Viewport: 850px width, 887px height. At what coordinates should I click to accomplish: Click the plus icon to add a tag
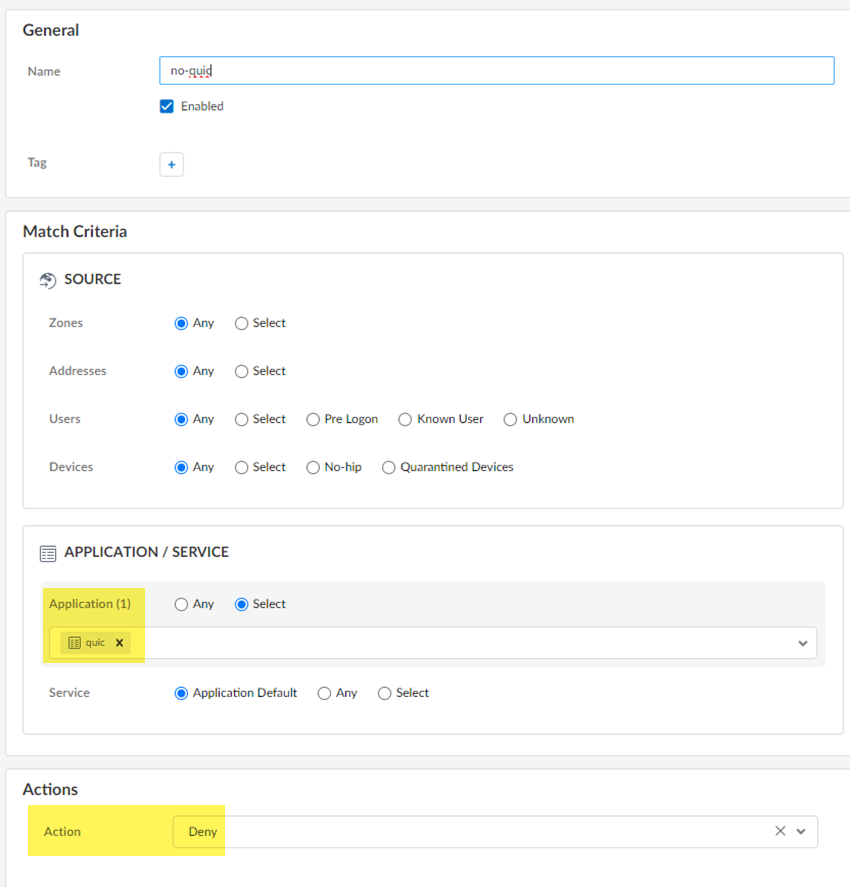[x=171, y=164]
